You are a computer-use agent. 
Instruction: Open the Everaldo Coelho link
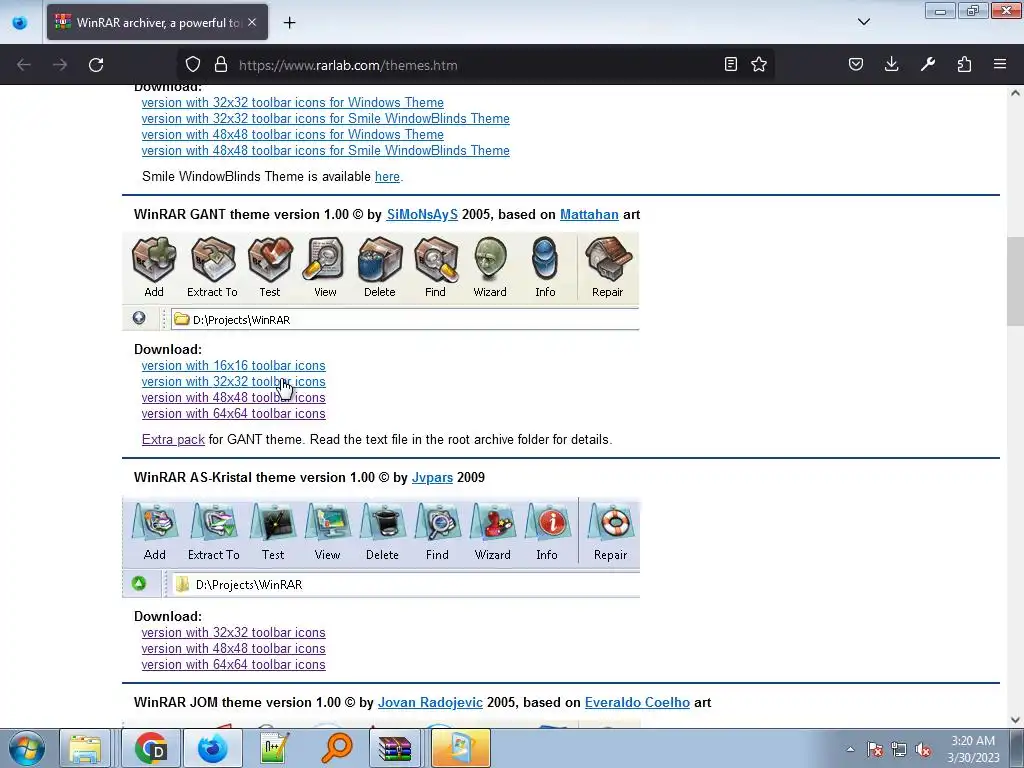(x=637, y=703)
